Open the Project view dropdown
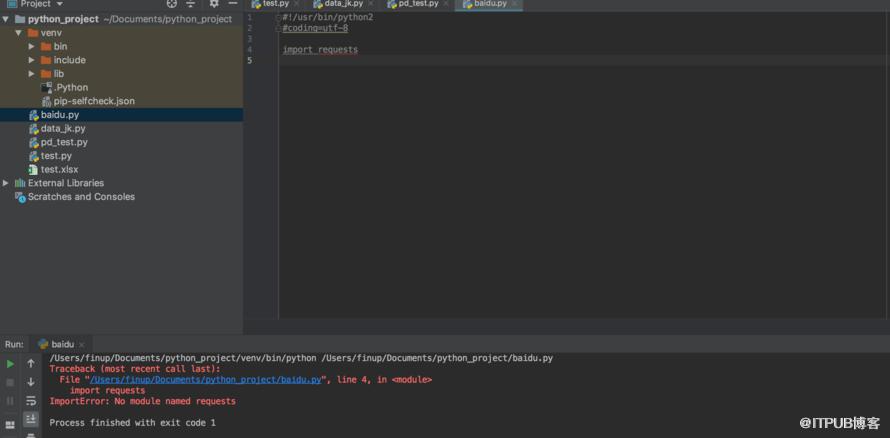Screen dimensions: 890x438 coord(60,4)
